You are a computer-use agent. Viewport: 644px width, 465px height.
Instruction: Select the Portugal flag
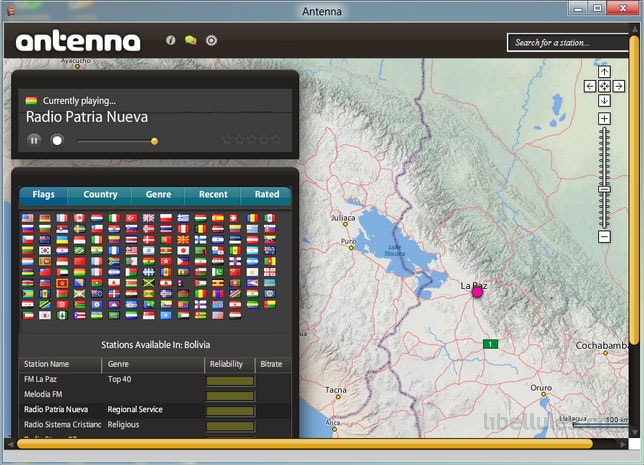tap(166, 239)
